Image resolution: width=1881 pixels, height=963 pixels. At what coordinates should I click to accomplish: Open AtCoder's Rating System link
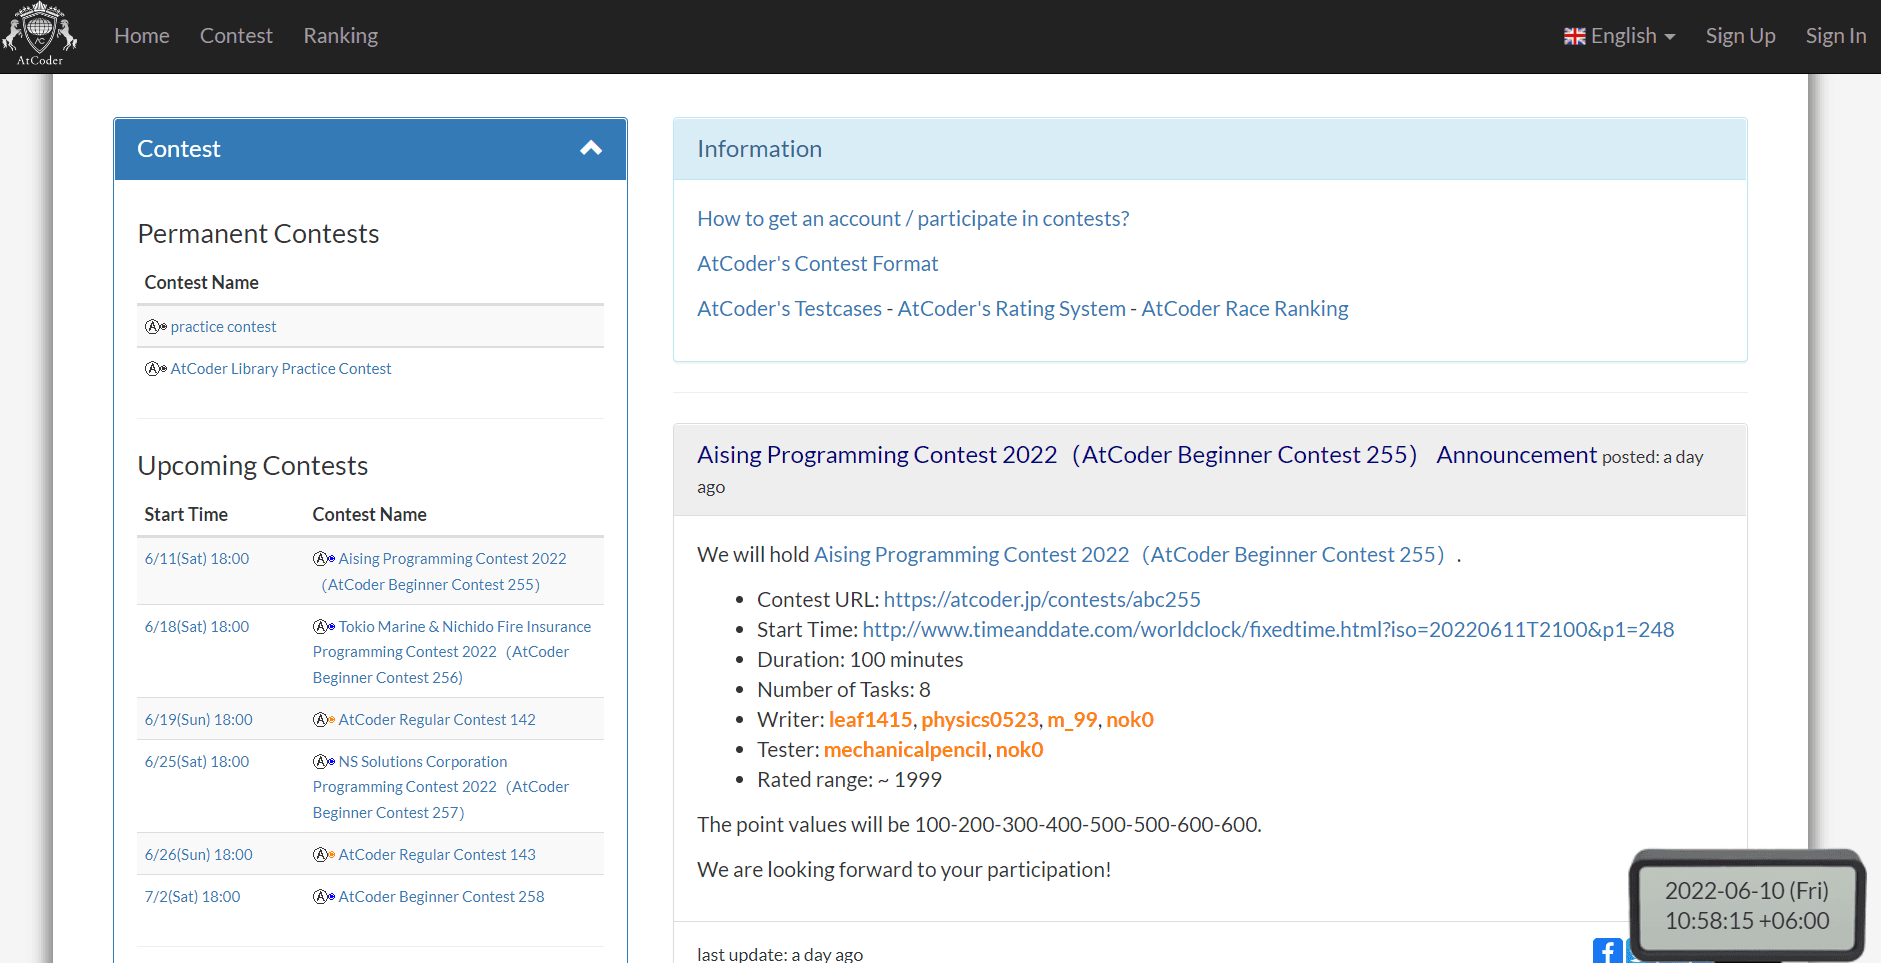click(x=1012, y=309)
